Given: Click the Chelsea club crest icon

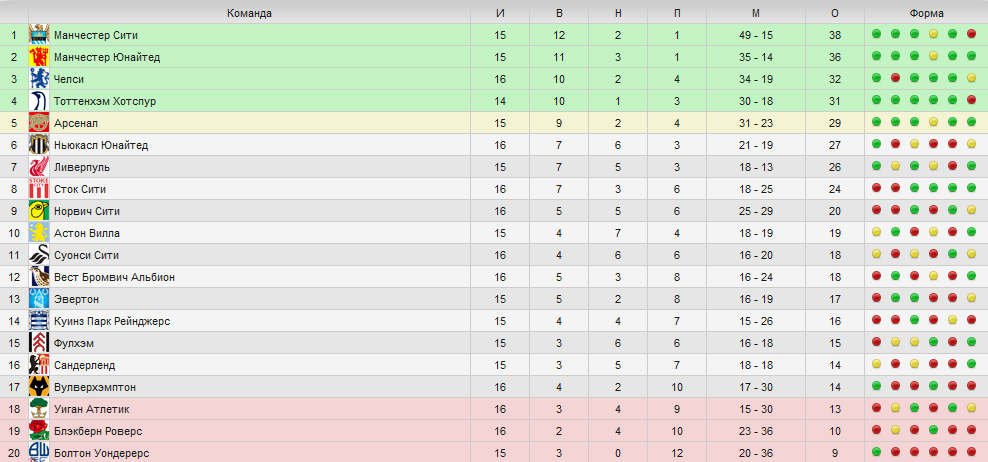Looking at the screenshot, I should pos(39,79).
